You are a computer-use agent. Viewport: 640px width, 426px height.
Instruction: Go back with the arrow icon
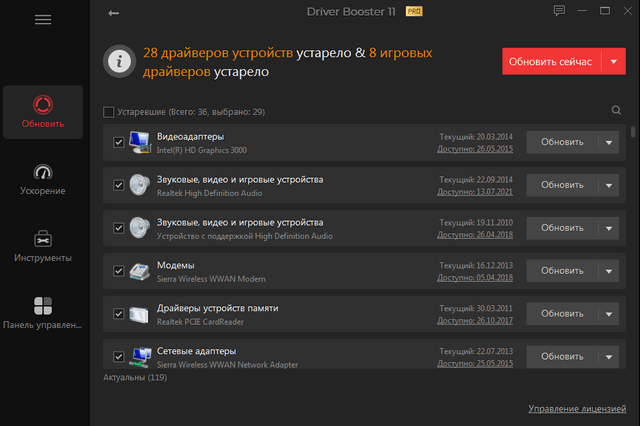click(113, 13)
